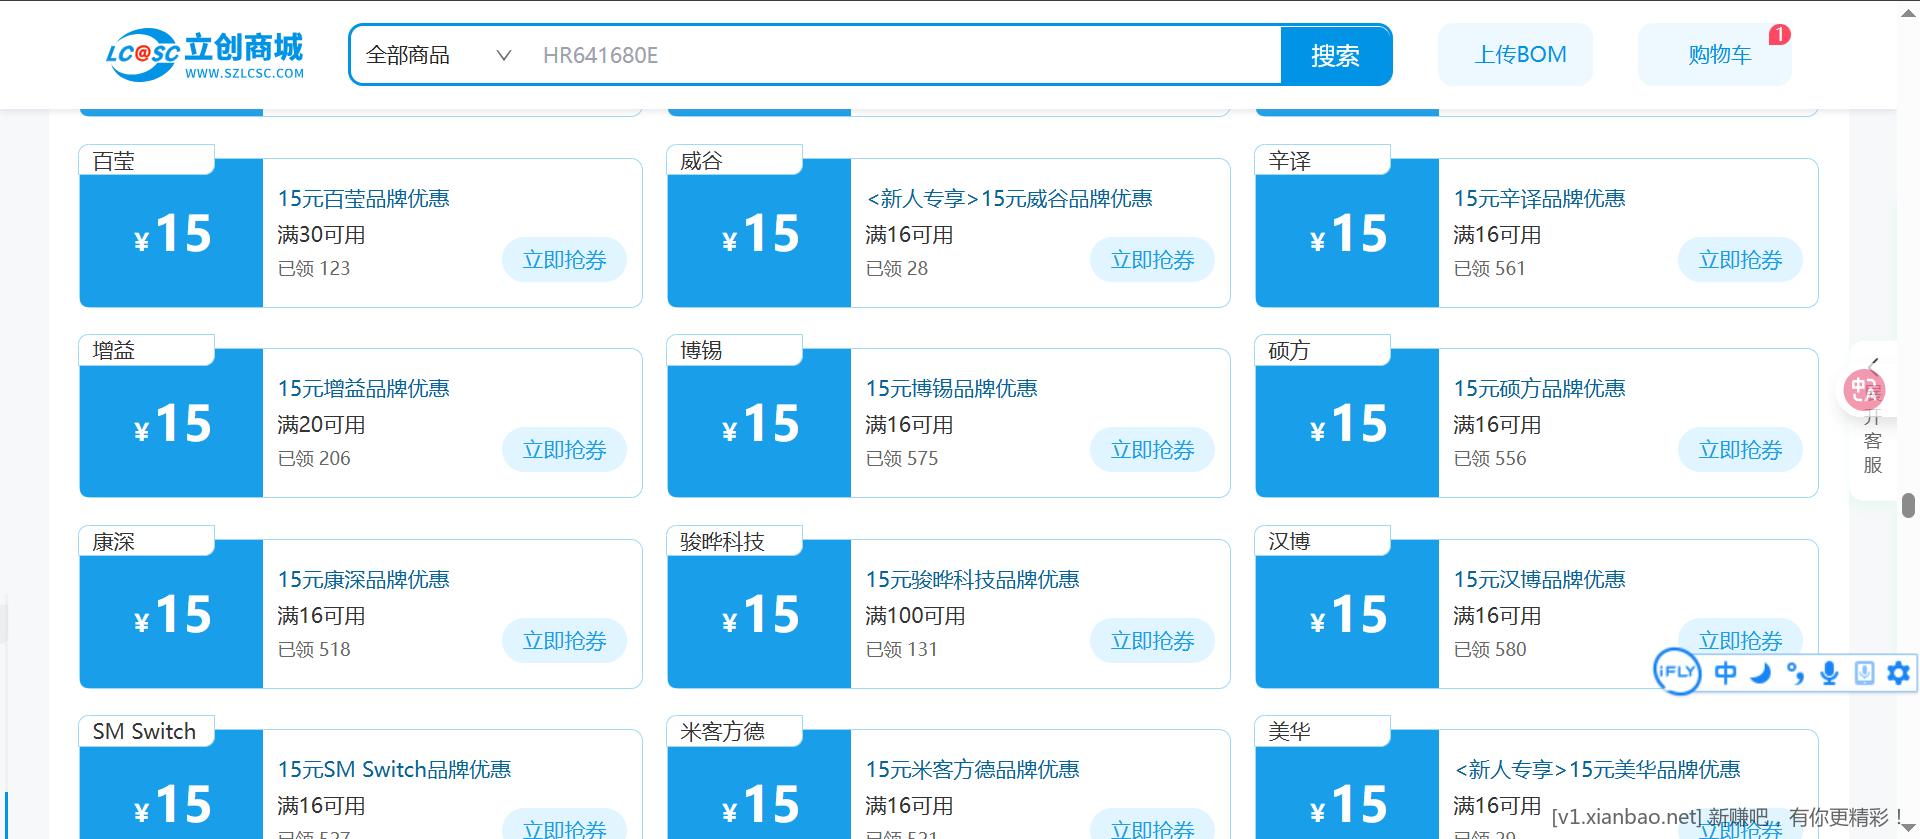Image resolution: width=1920 pixels, height=839 pixels.
Task: Open the 立创商城 logo homepage link
Action: 205,54
